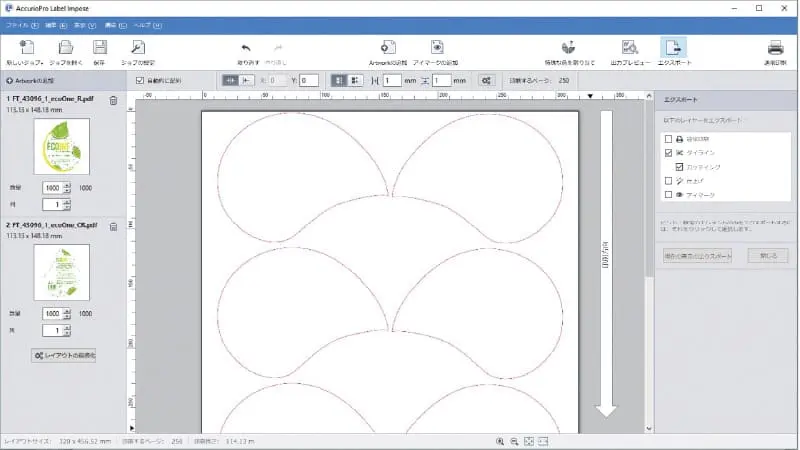The width and height of the screenshot is (800, 450).
Task: Click the Optimize Layout button
Action: (x=64, y=355)
